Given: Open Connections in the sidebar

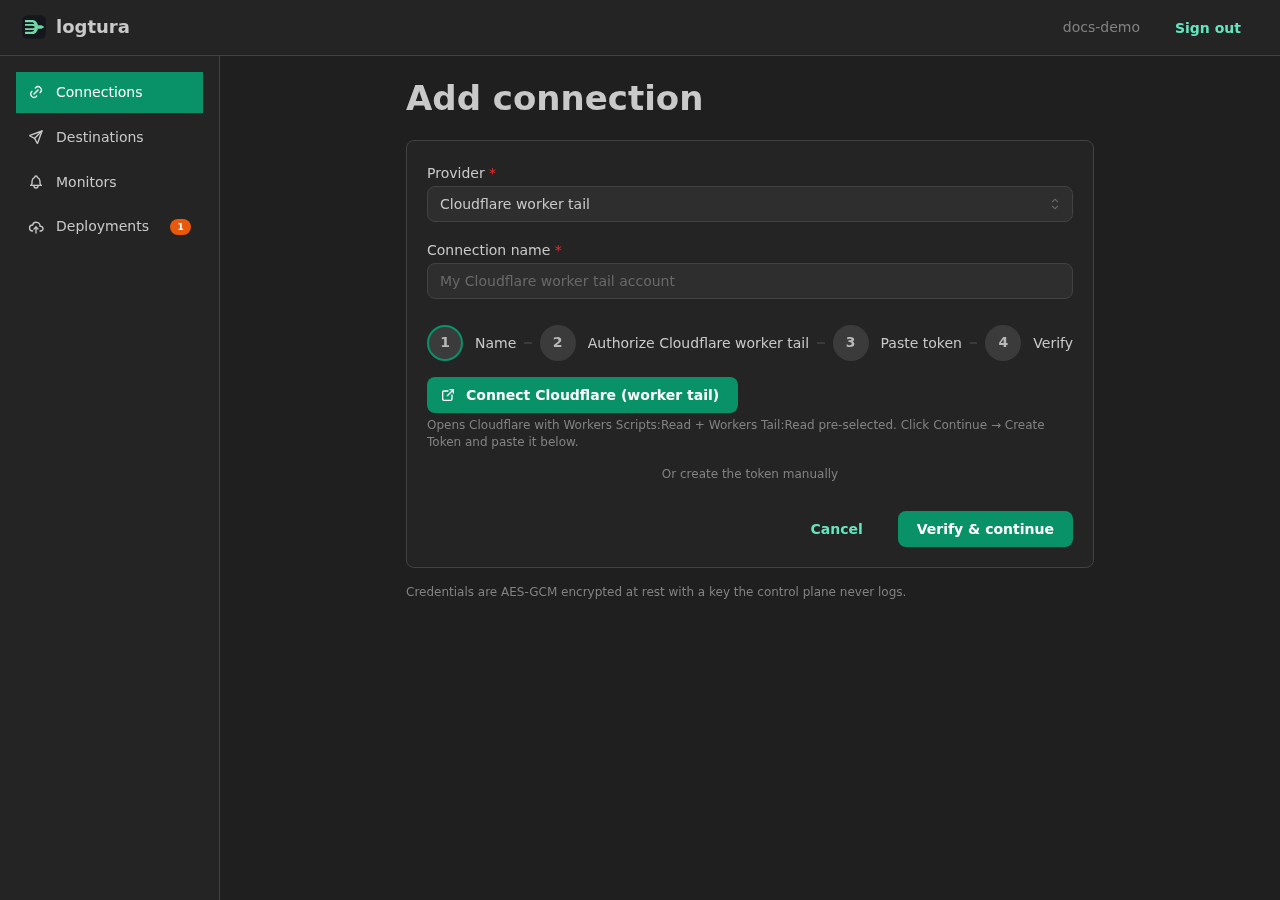Looking at the screenshot, I should [110, 92].
